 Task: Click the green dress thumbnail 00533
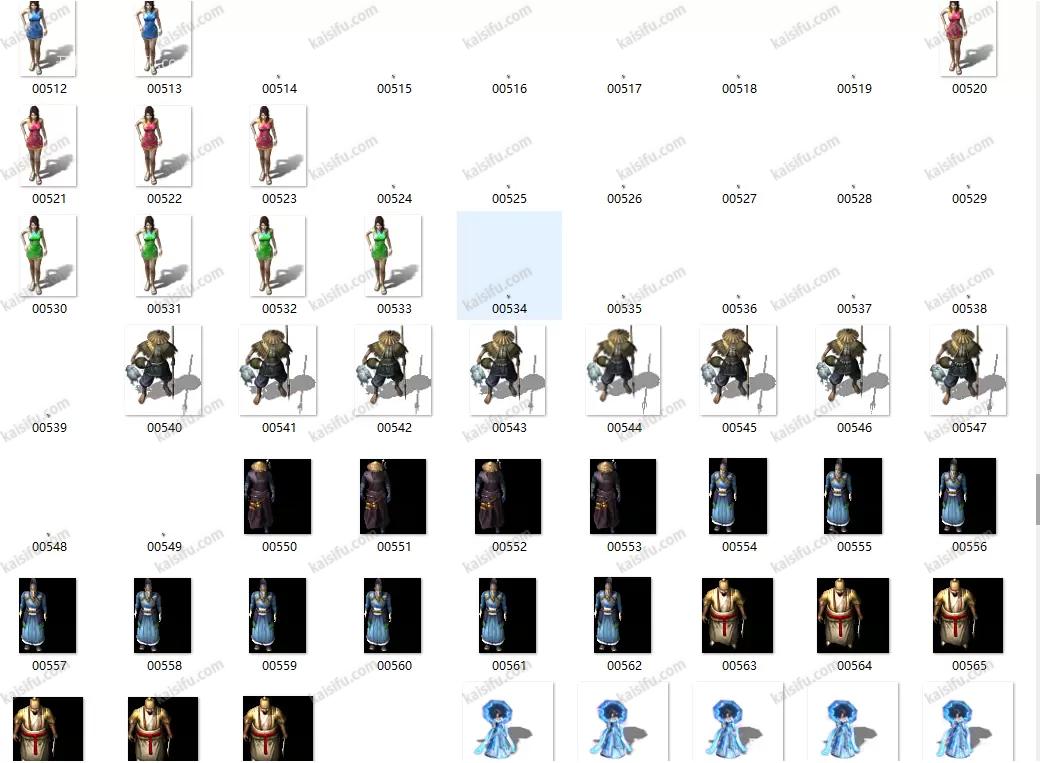(393, 256)
